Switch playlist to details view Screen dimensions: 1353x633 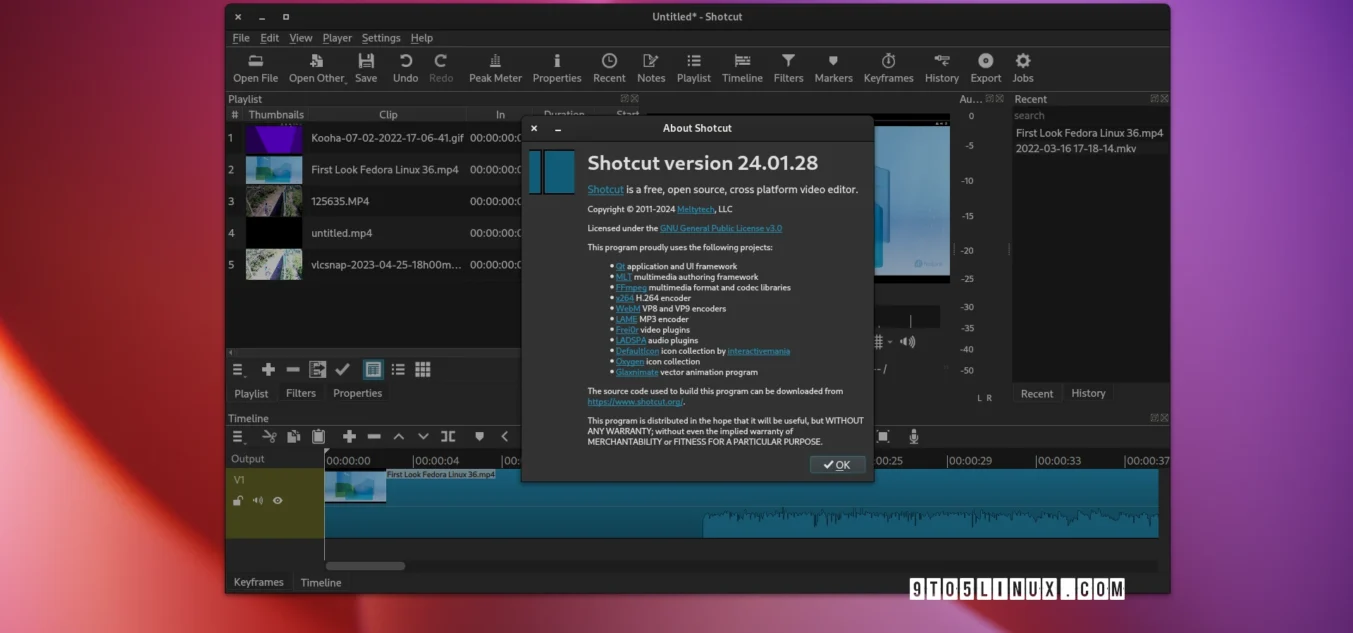pyautogui.click(x=373, y=370)
